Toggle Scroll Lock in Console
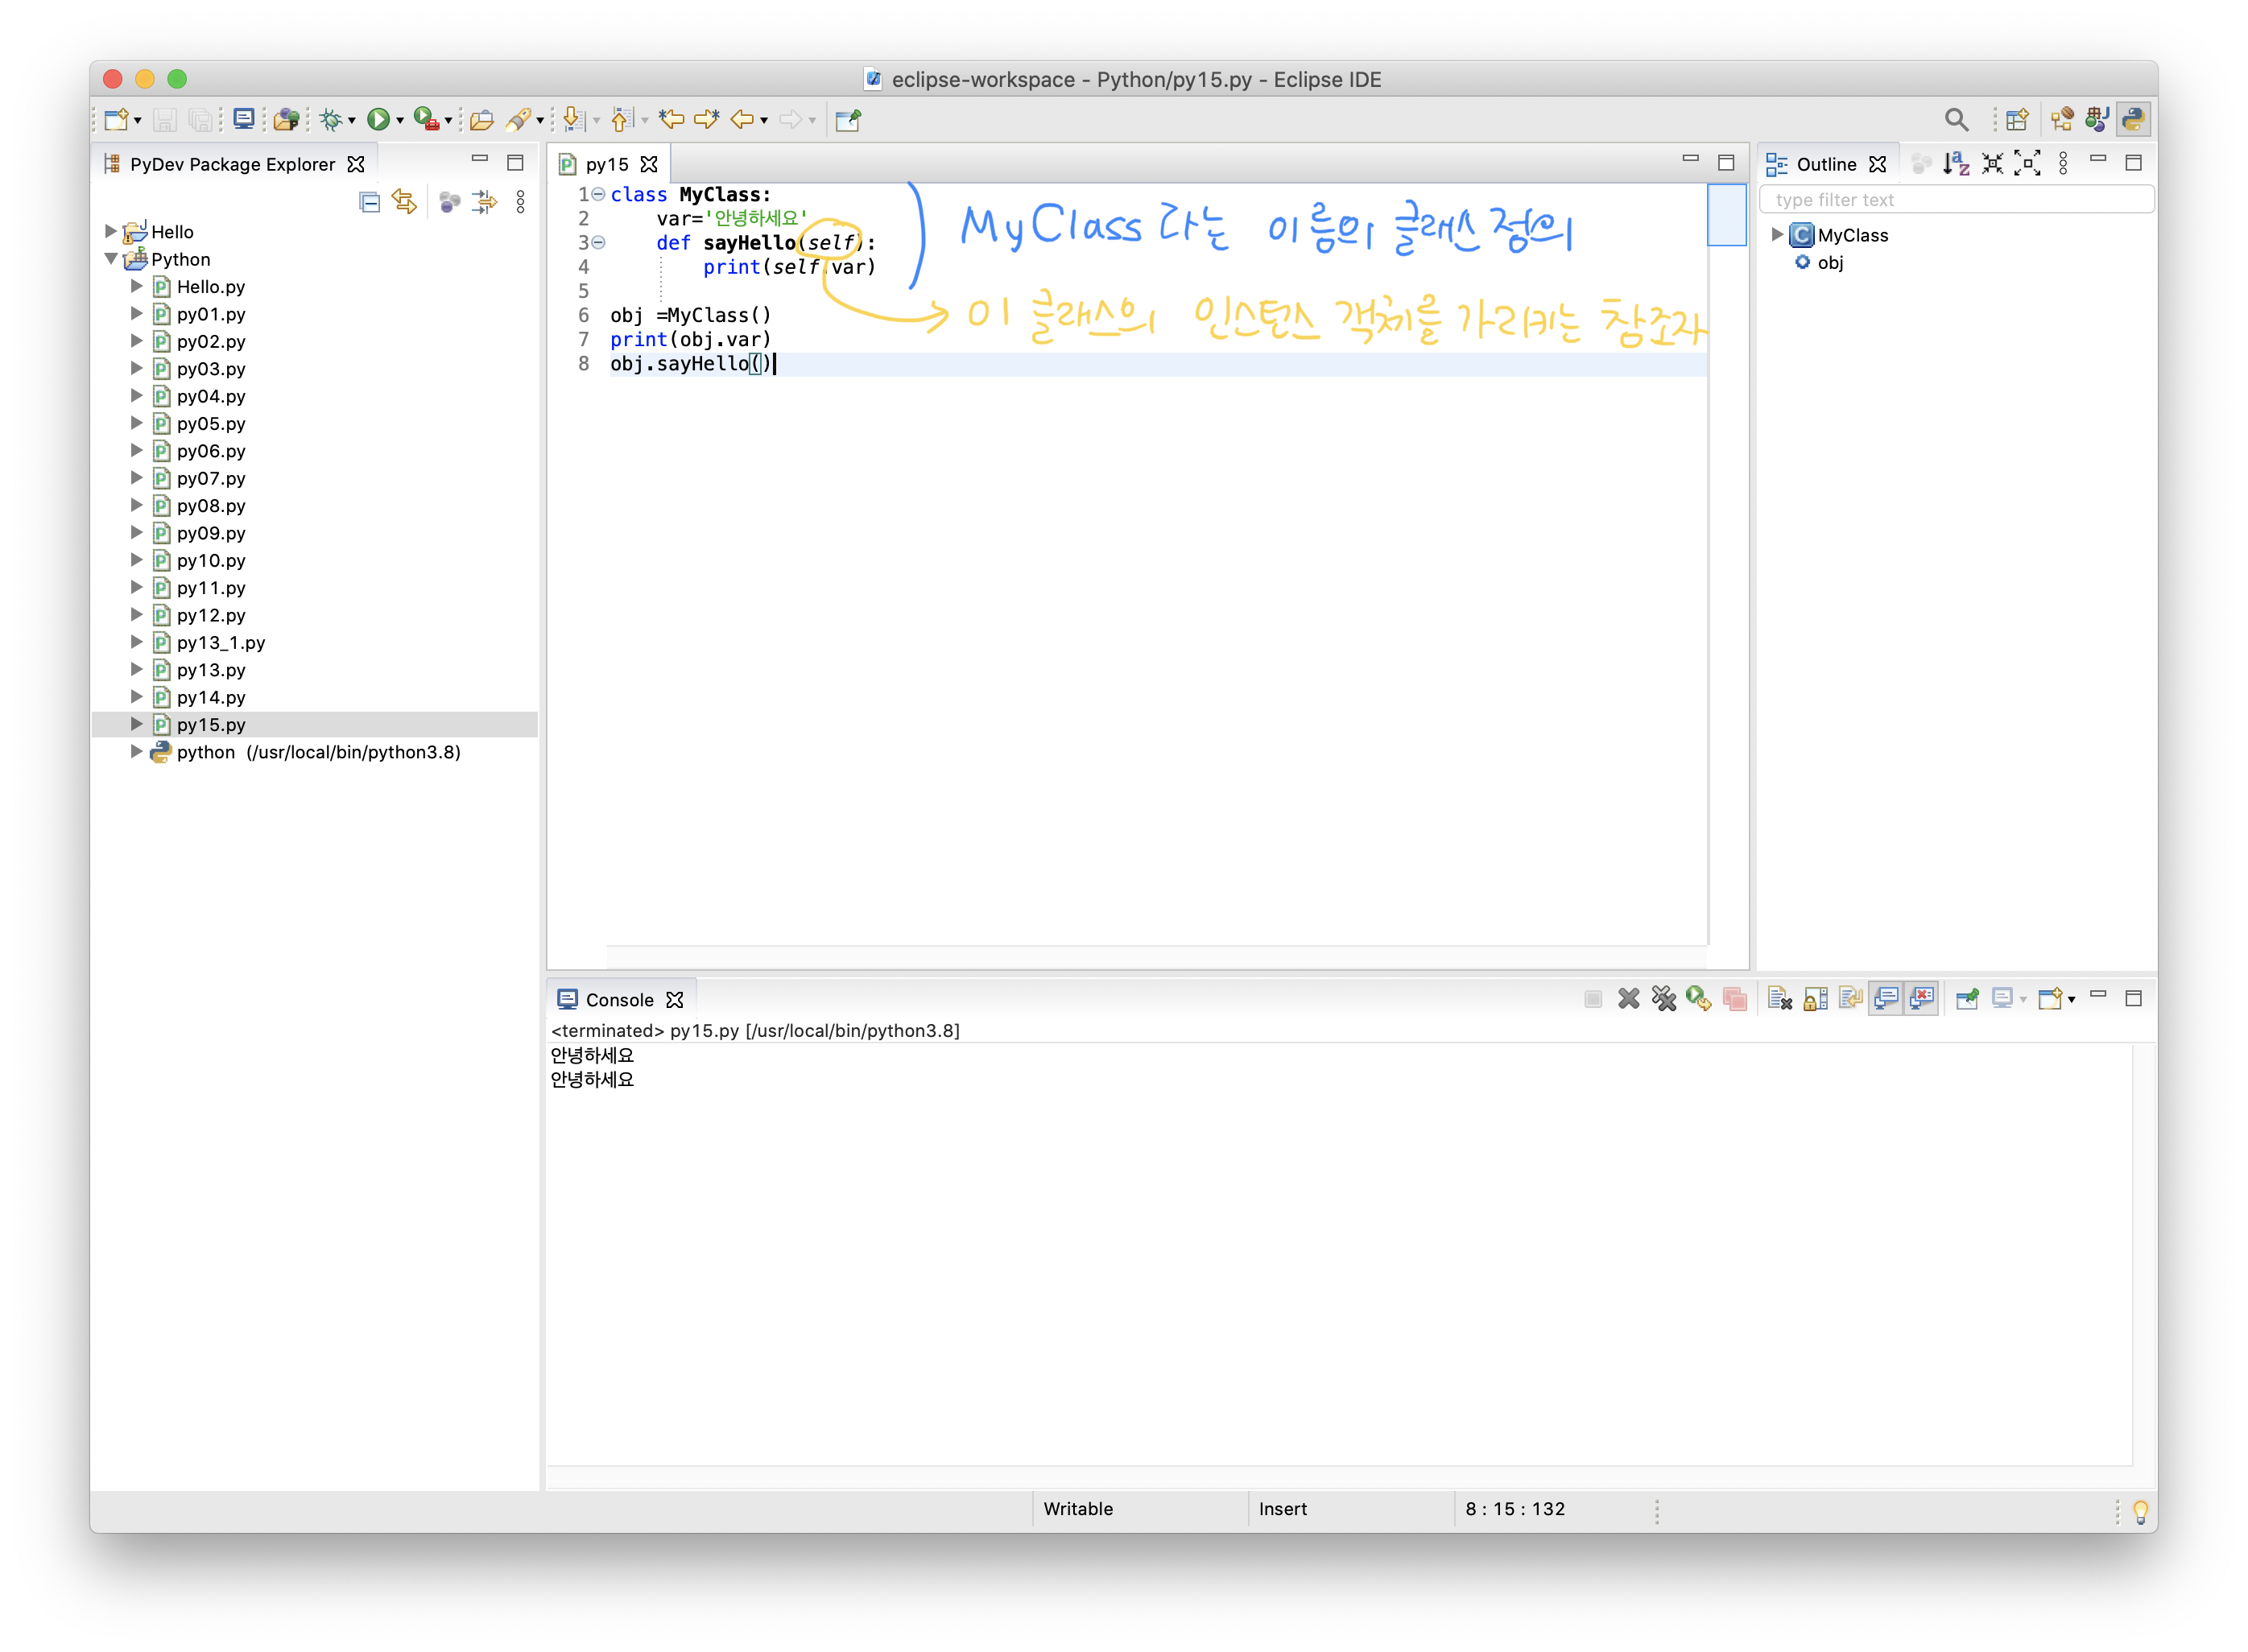Viewport: 2248px width, 1652px height. (1815, 999)
